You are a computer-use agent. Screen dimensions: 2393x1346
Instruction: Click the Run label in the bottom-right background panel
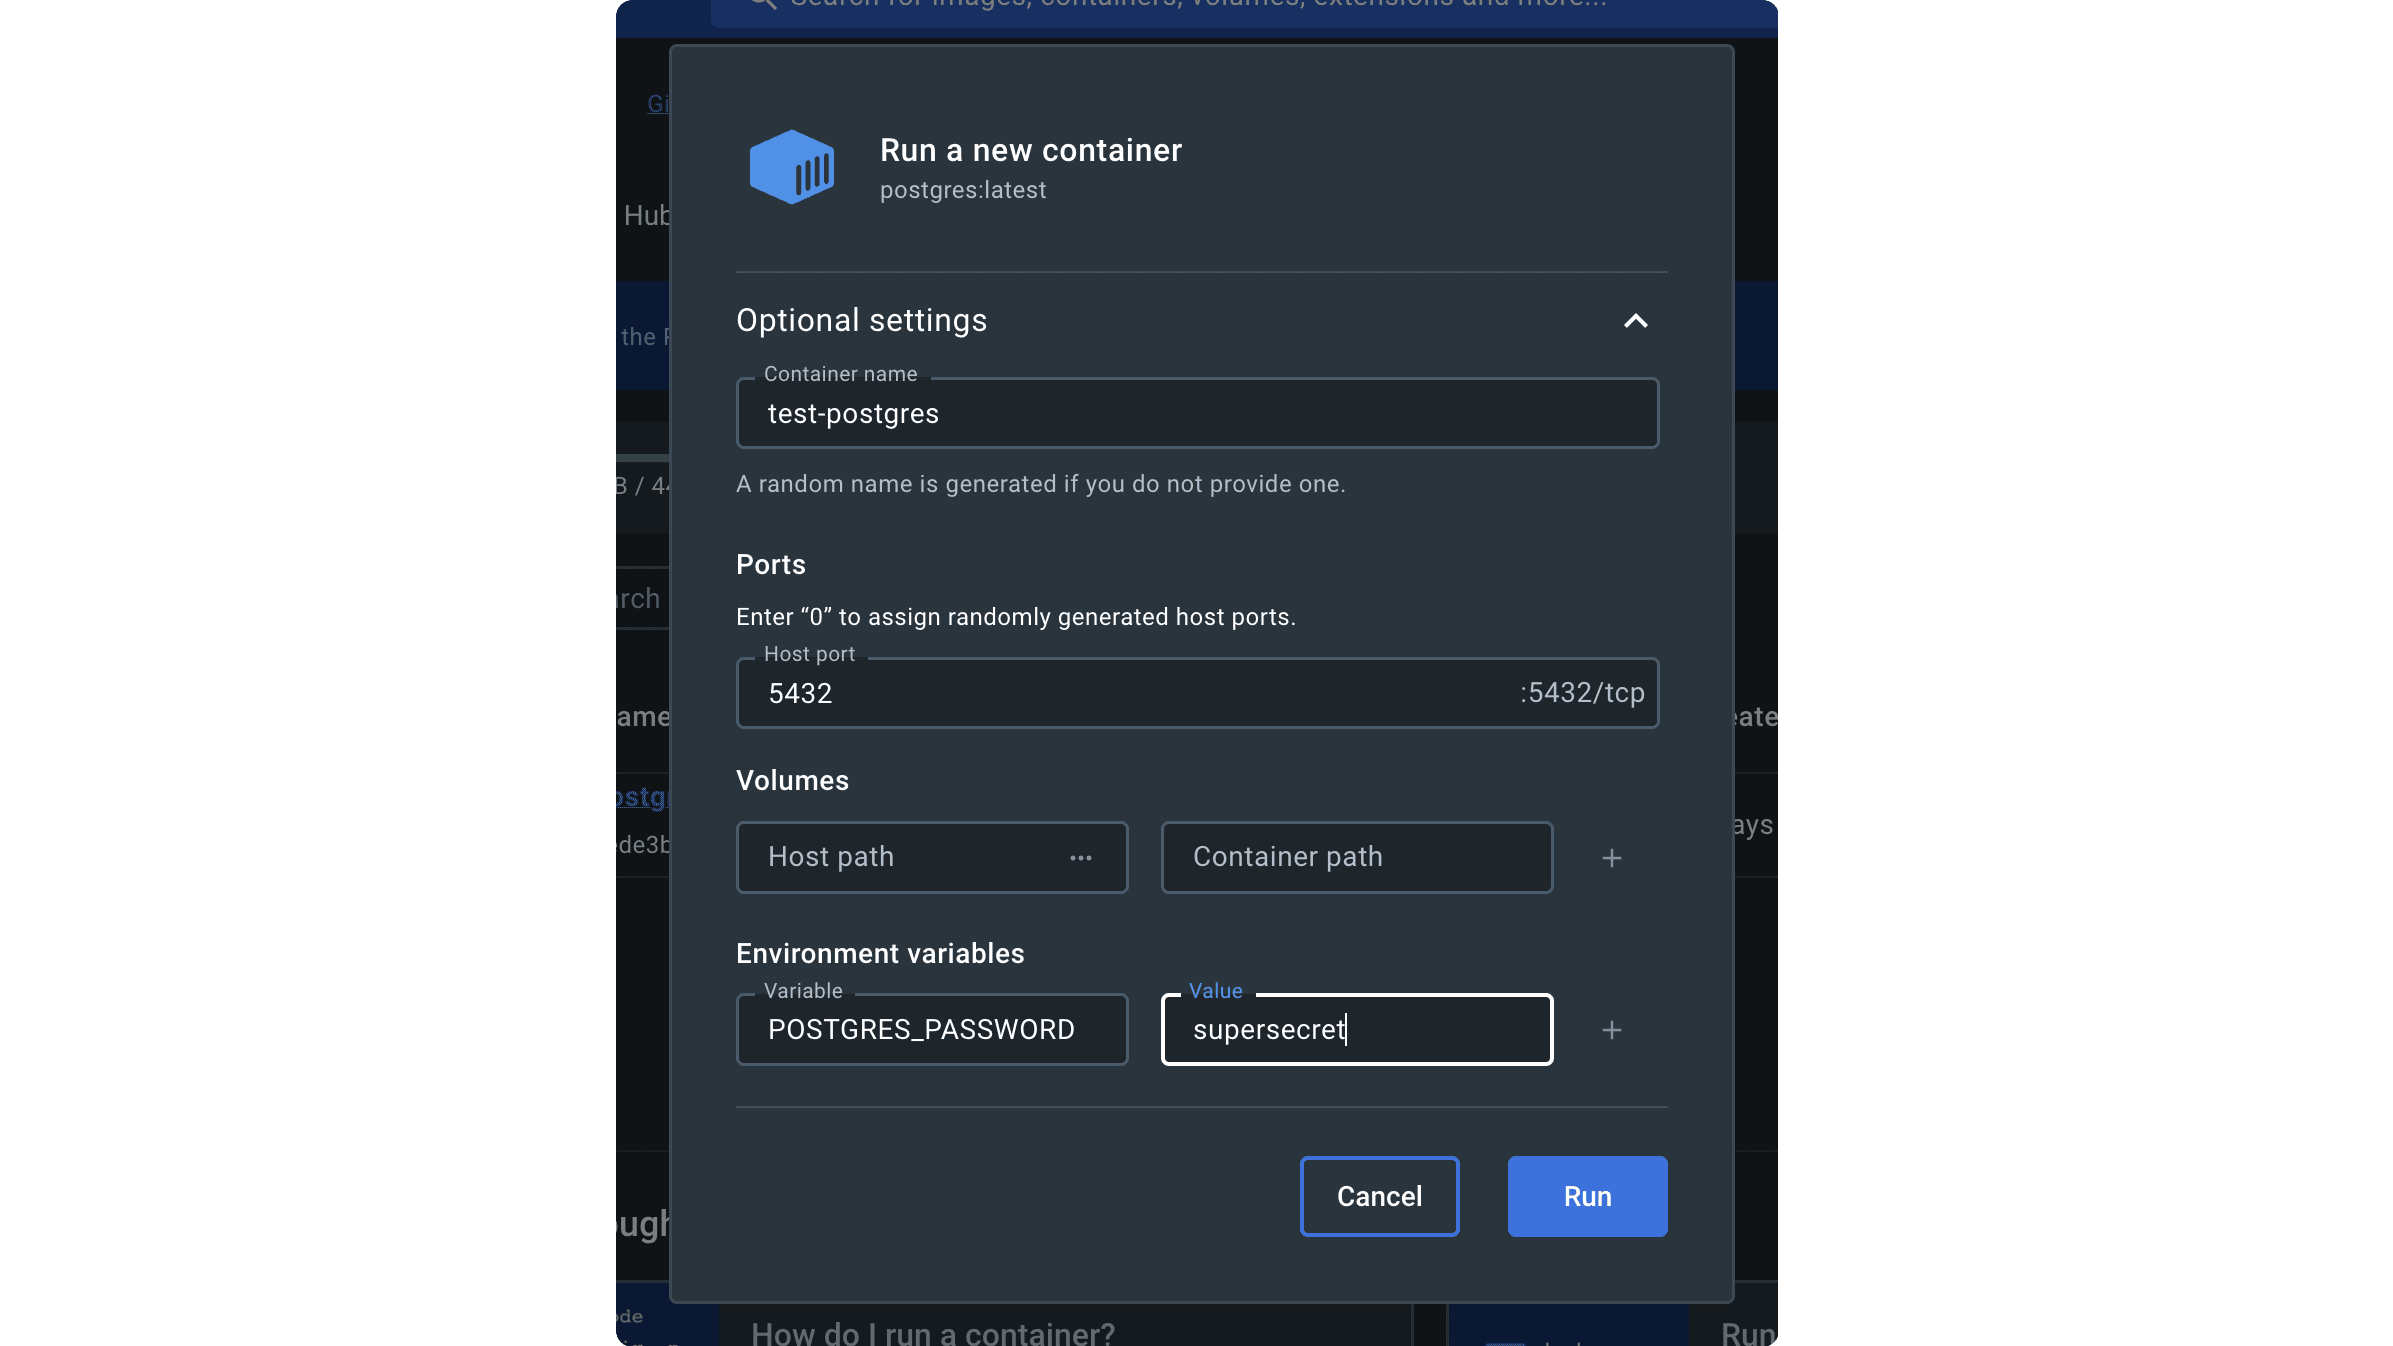pyautogui.click(x=1745, y=1334)
